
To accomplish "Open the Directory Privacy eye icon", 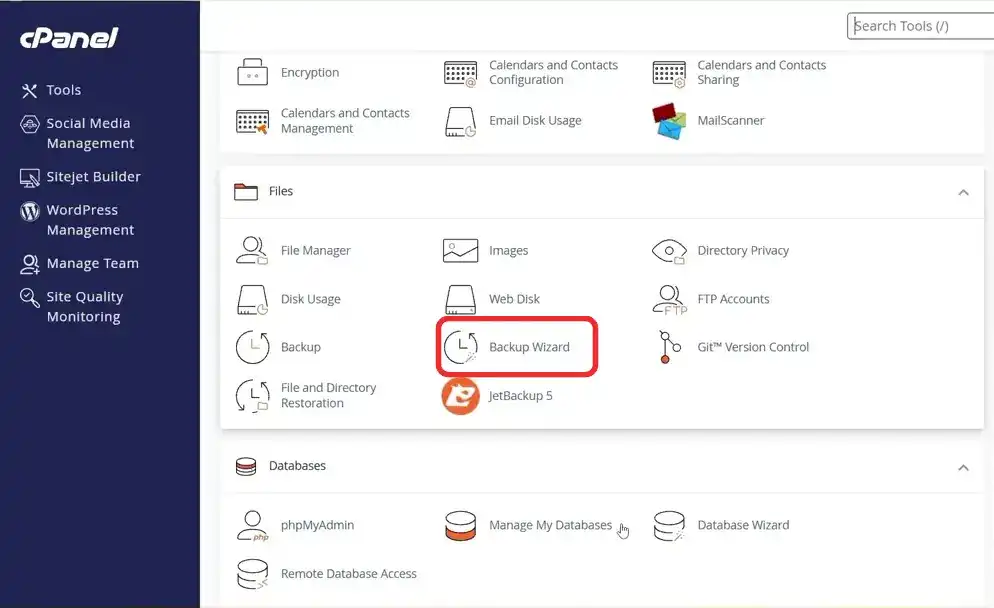I will click(x=669, y=251).
